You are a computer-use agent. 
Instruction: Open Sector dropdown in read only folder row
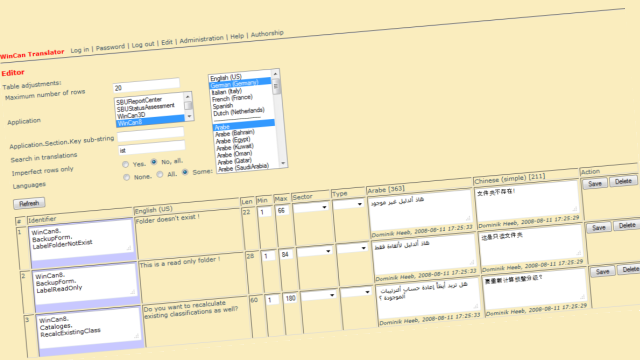click(314, 252)
